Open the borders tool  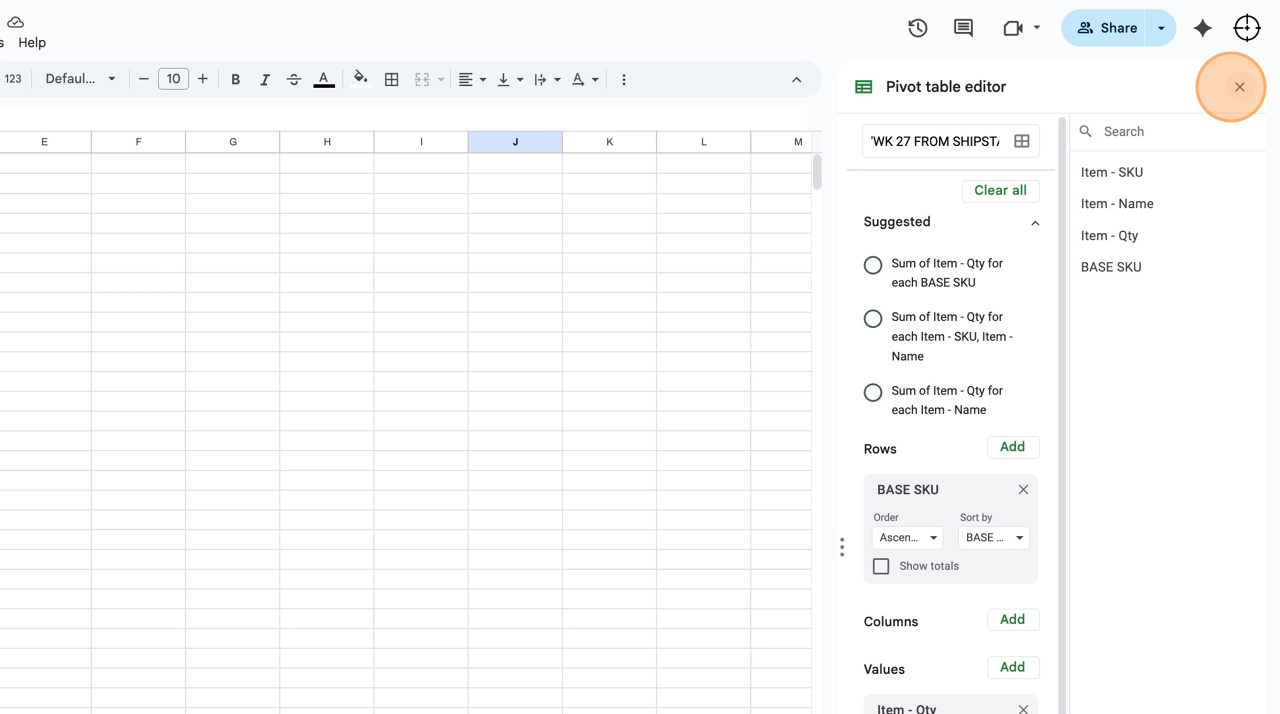click(392, 79)
